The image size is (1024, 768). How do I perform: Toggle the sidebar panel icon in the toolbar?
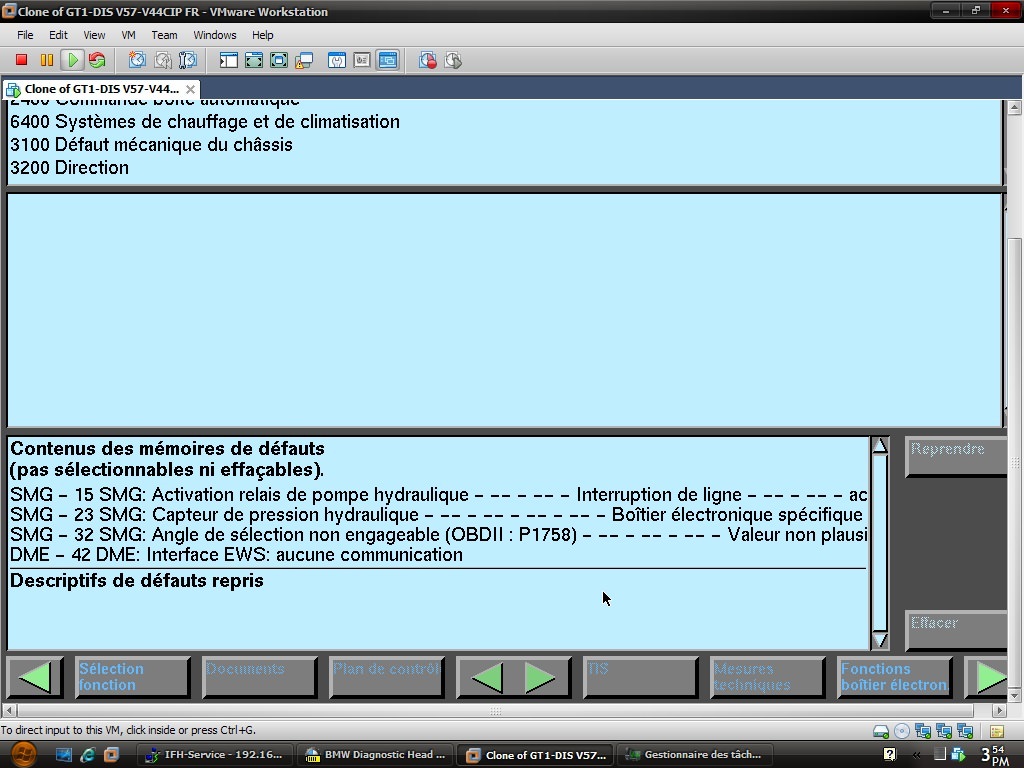coord(229,60)
